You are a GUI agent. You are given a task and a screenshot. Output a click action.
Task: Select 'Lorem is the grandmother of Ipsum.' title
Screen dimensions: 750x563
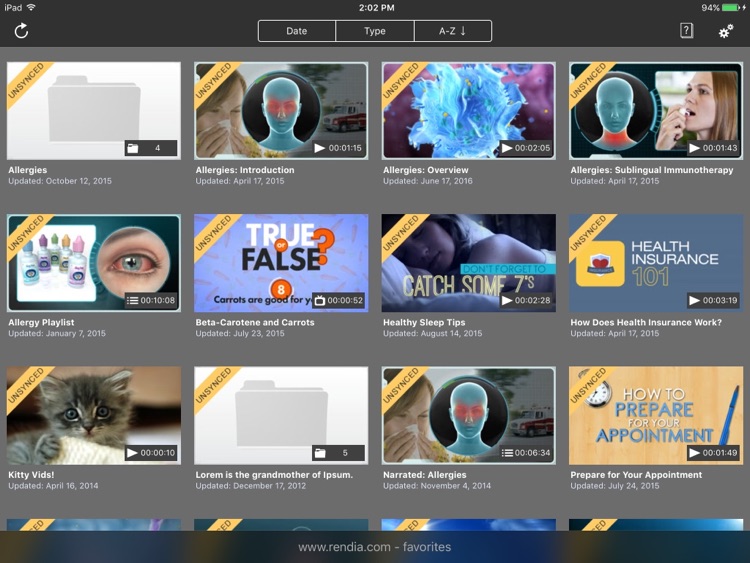point(274,475)
